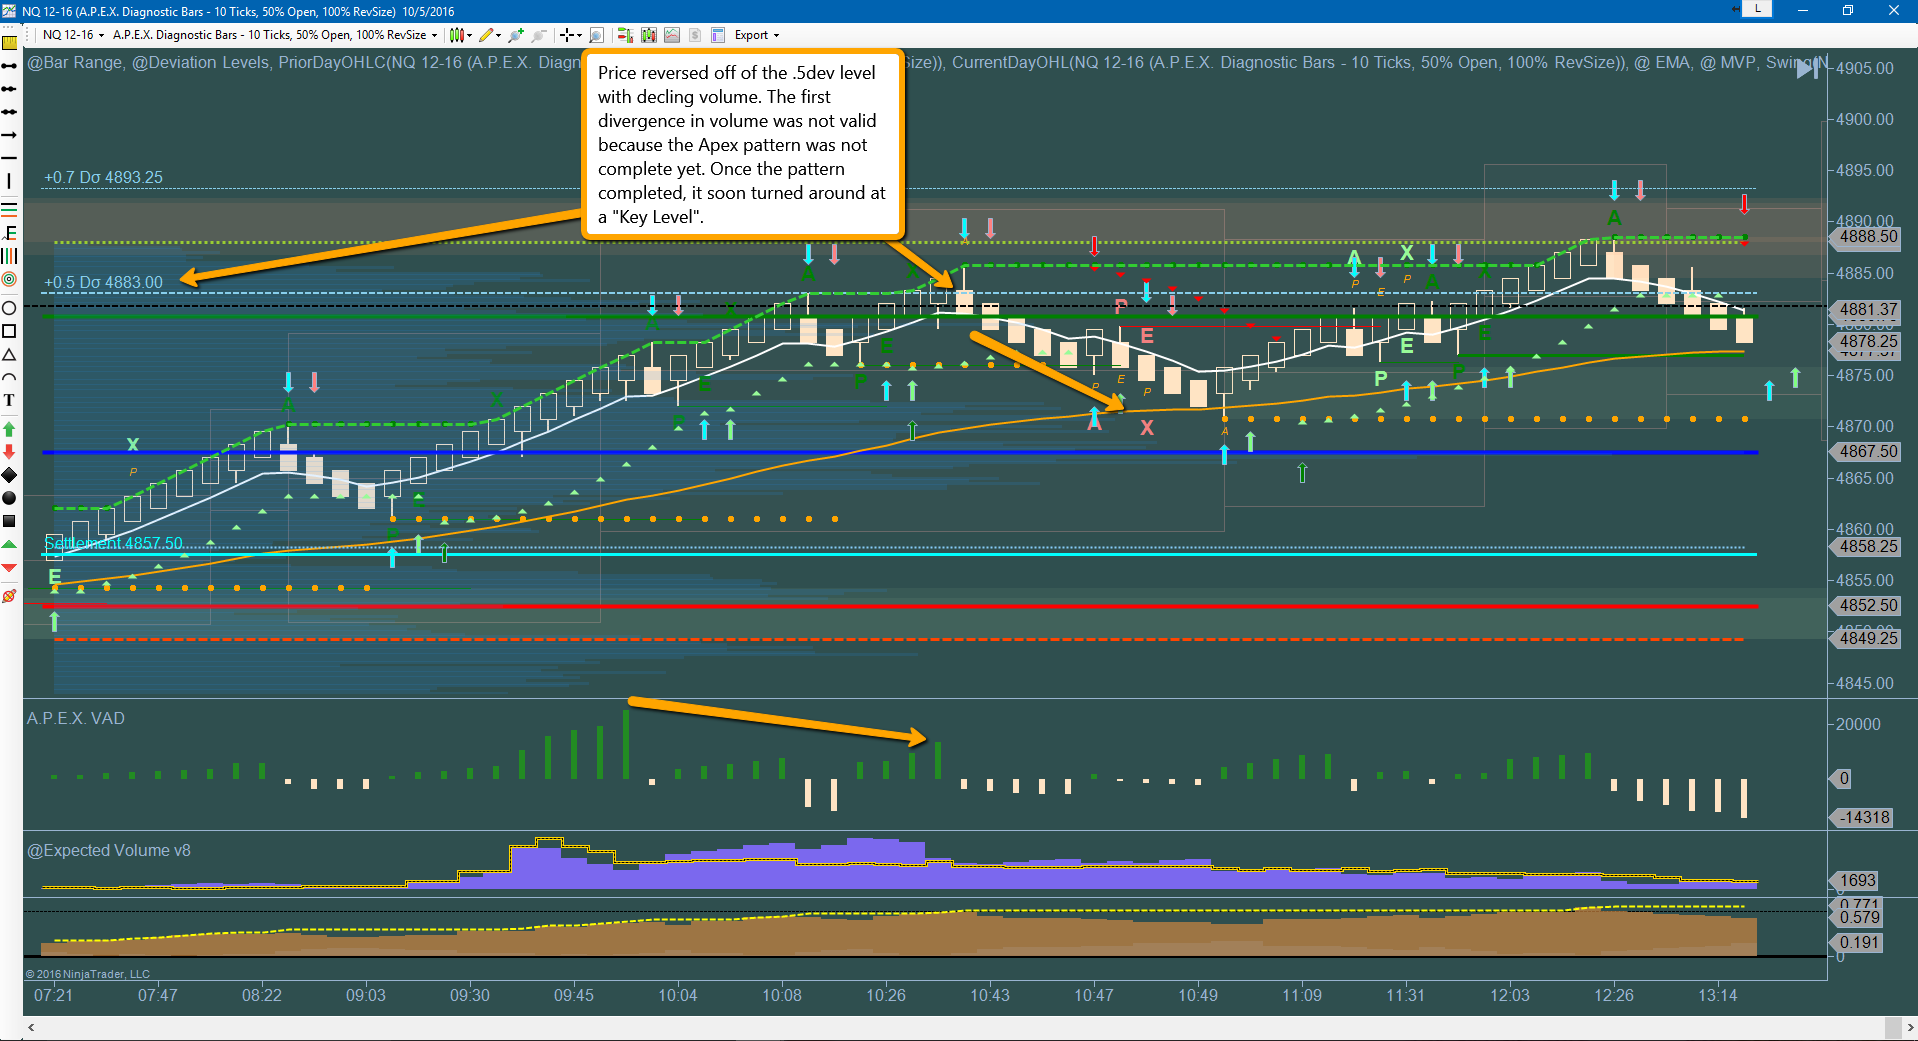Select the Triangle drawing tool
Screen dimensions: 1918x1041
[9, 355]
